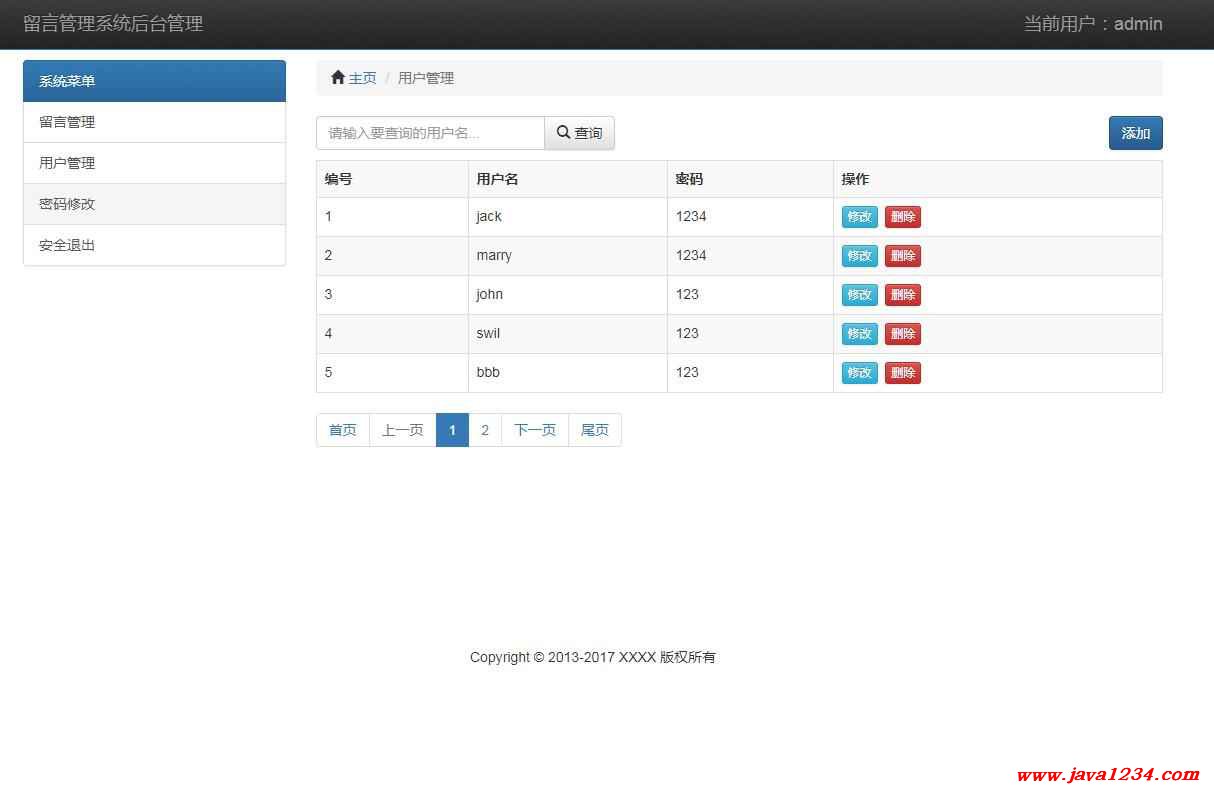The height and width of the screenshot is (798, 1214).
Task: Edit user jack with 修改 button
Action: pos(859,217)
